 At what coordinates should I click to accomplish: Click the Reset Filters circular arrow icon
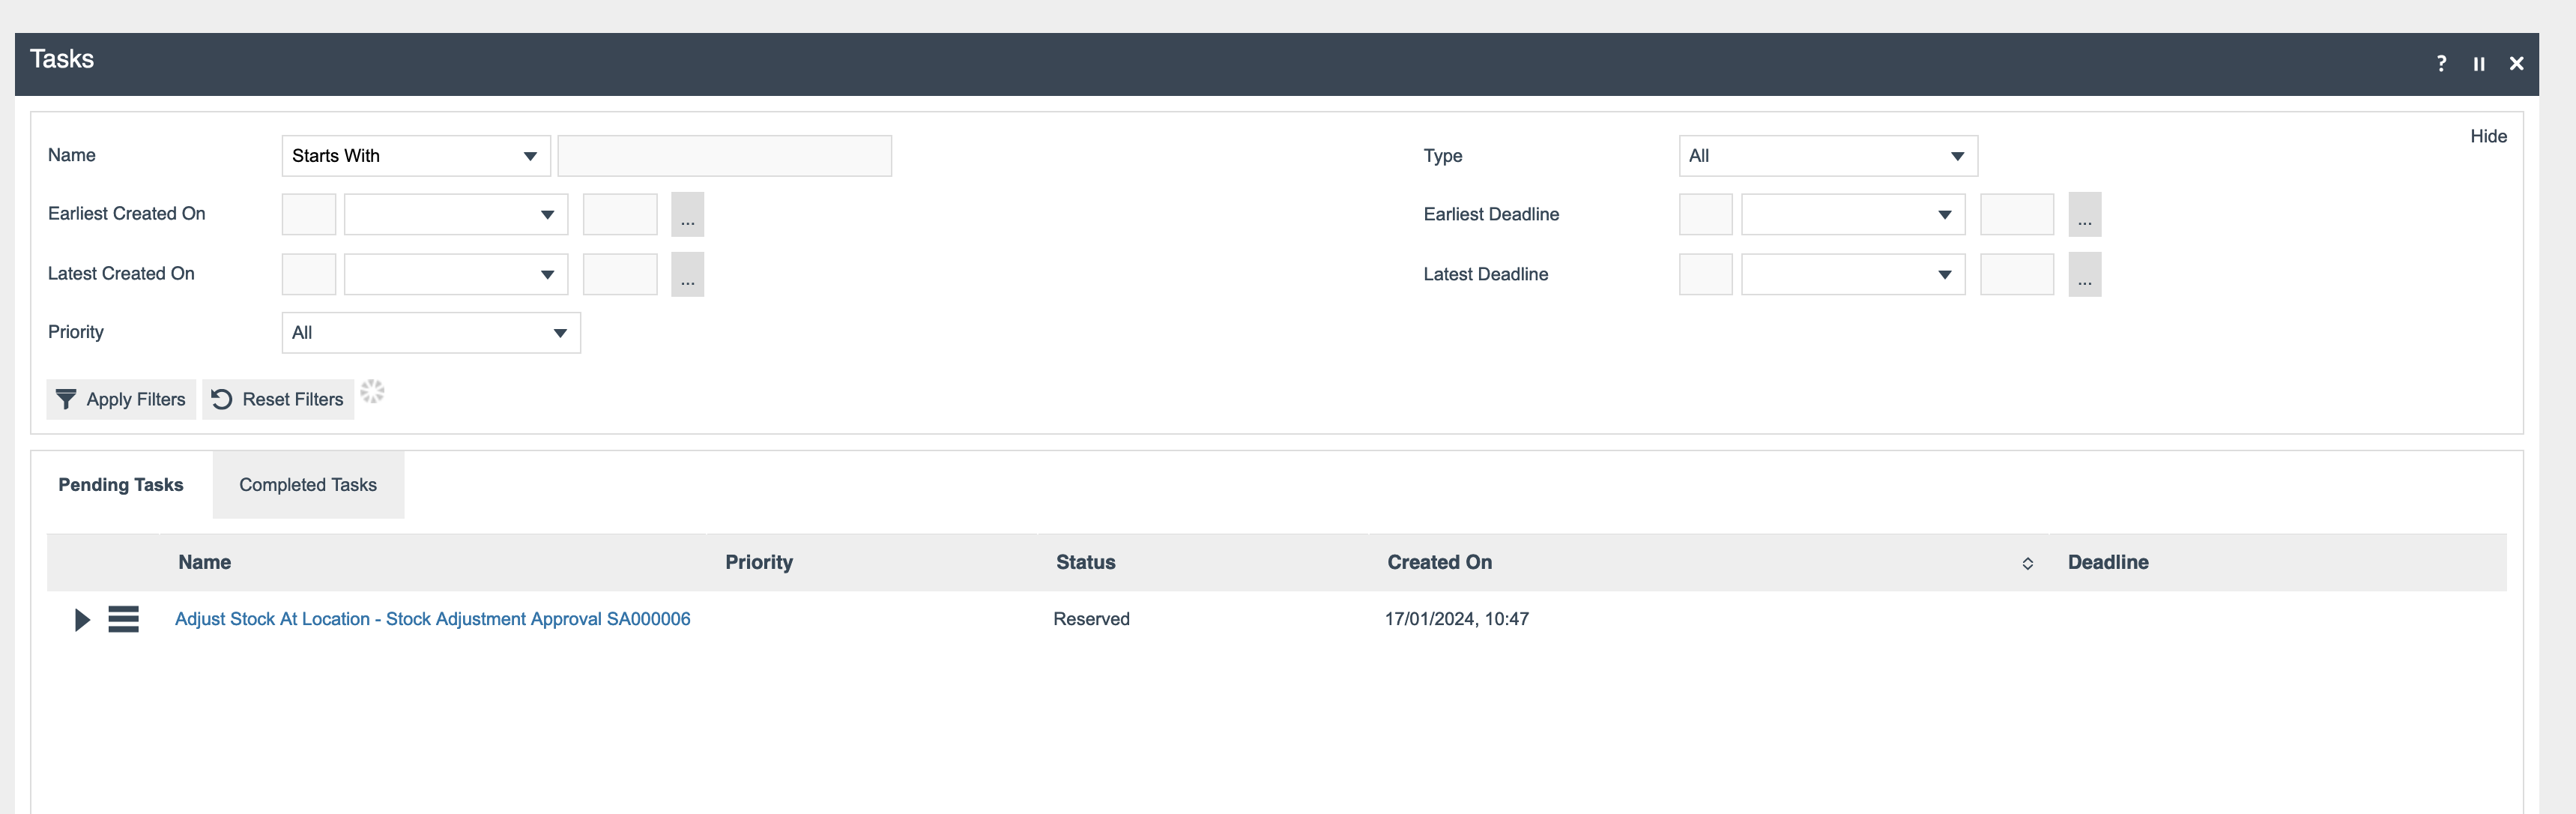(x=222, y=398)
